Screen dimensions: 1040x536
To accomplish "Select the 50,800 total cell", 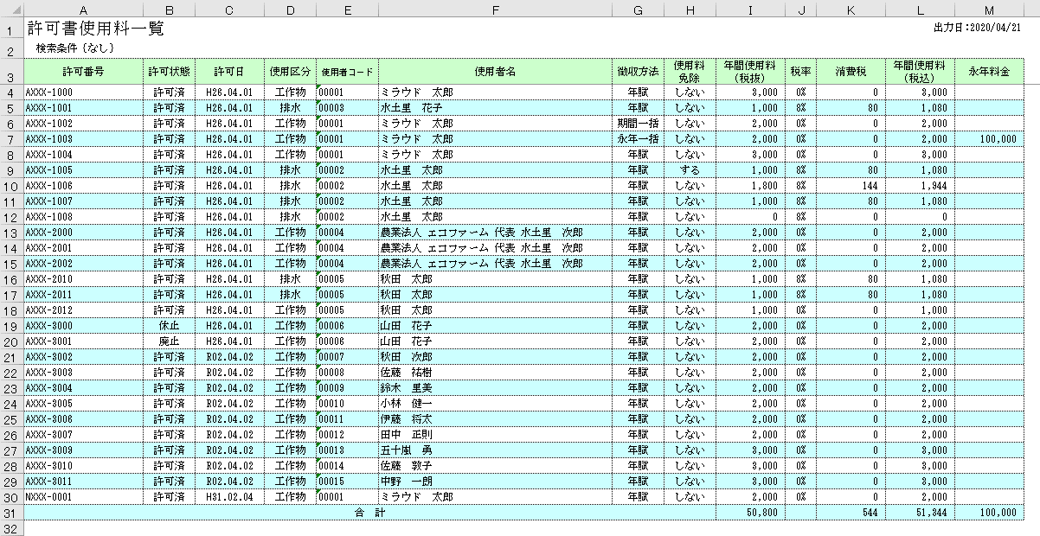I will point(750,513).
